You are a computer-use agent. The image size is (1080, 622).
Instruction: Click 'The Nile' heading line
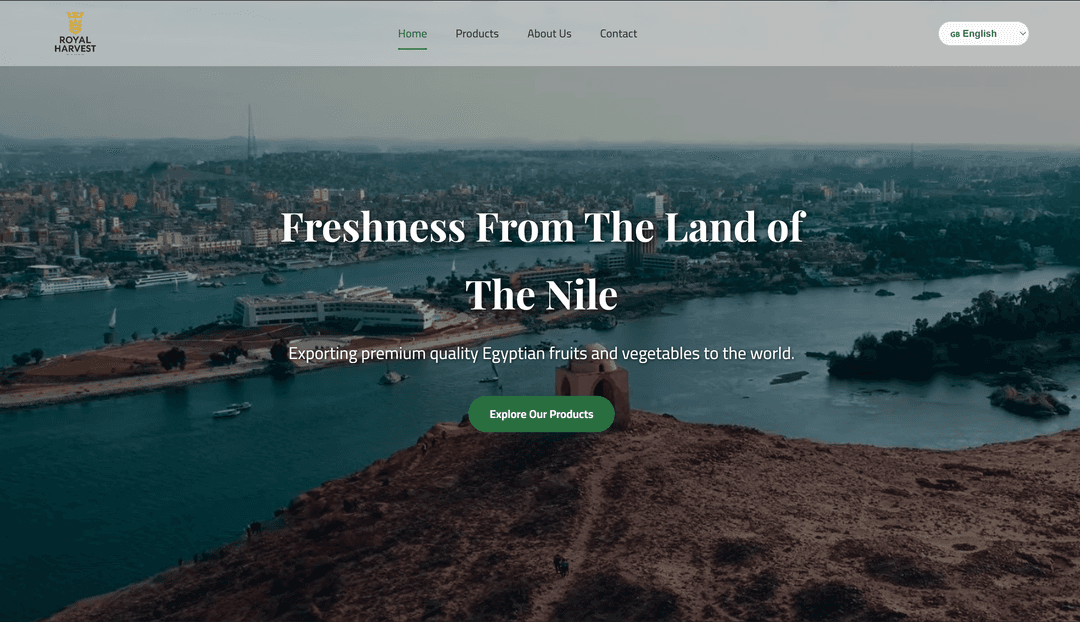pyautogui.click(x=541, y=296)
